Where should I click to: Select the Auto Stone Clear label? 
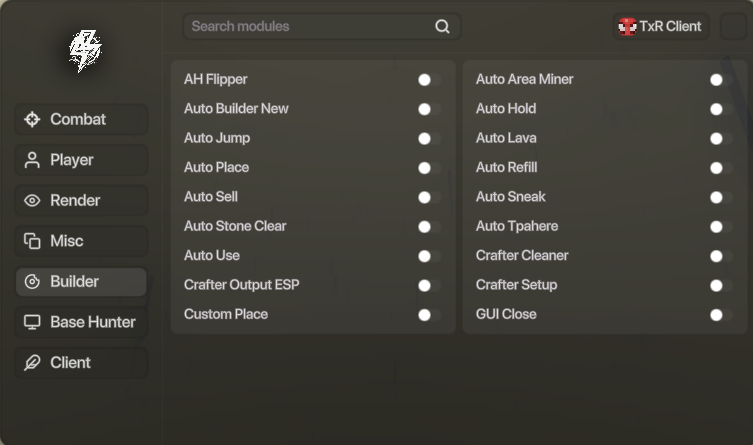point(235,226)
